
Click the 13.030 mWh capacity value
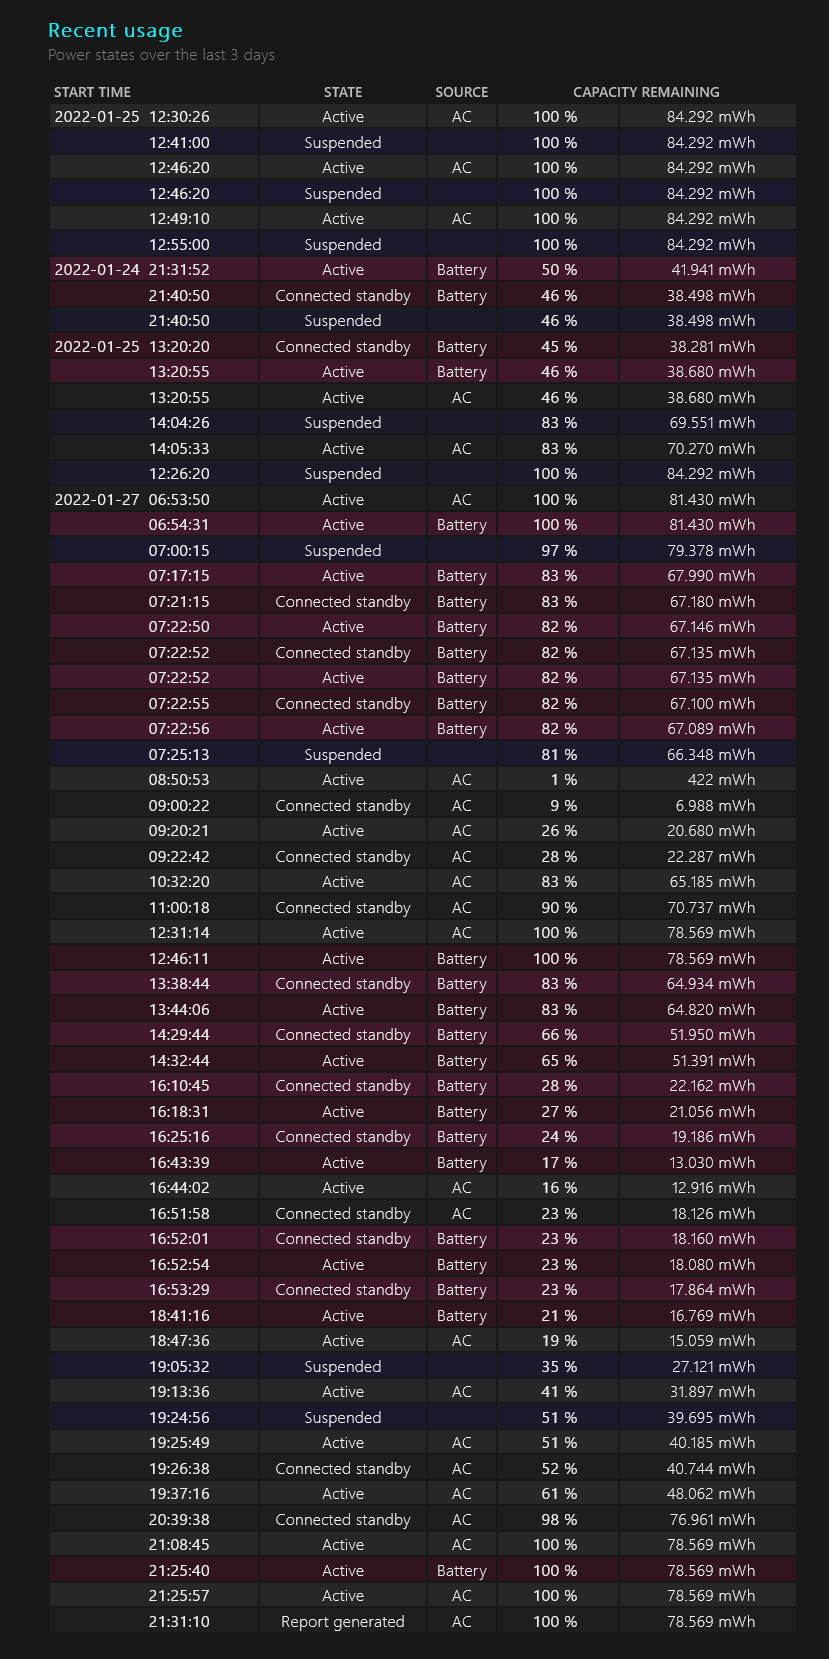[712, 1163]
